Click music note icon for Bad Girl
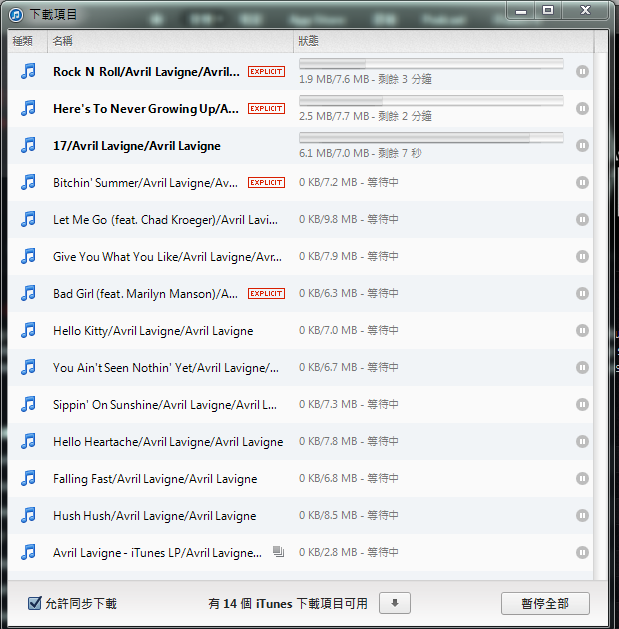 click(x=28, y=293)
